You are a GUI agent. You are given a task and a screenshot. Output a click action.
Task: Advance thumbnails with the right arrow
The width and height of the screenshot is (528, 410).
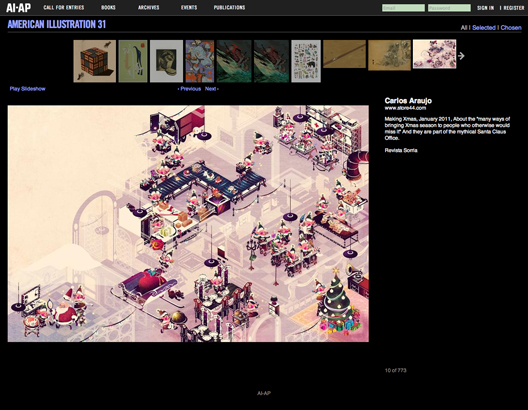pyautogui.click(x=461, y=56)
